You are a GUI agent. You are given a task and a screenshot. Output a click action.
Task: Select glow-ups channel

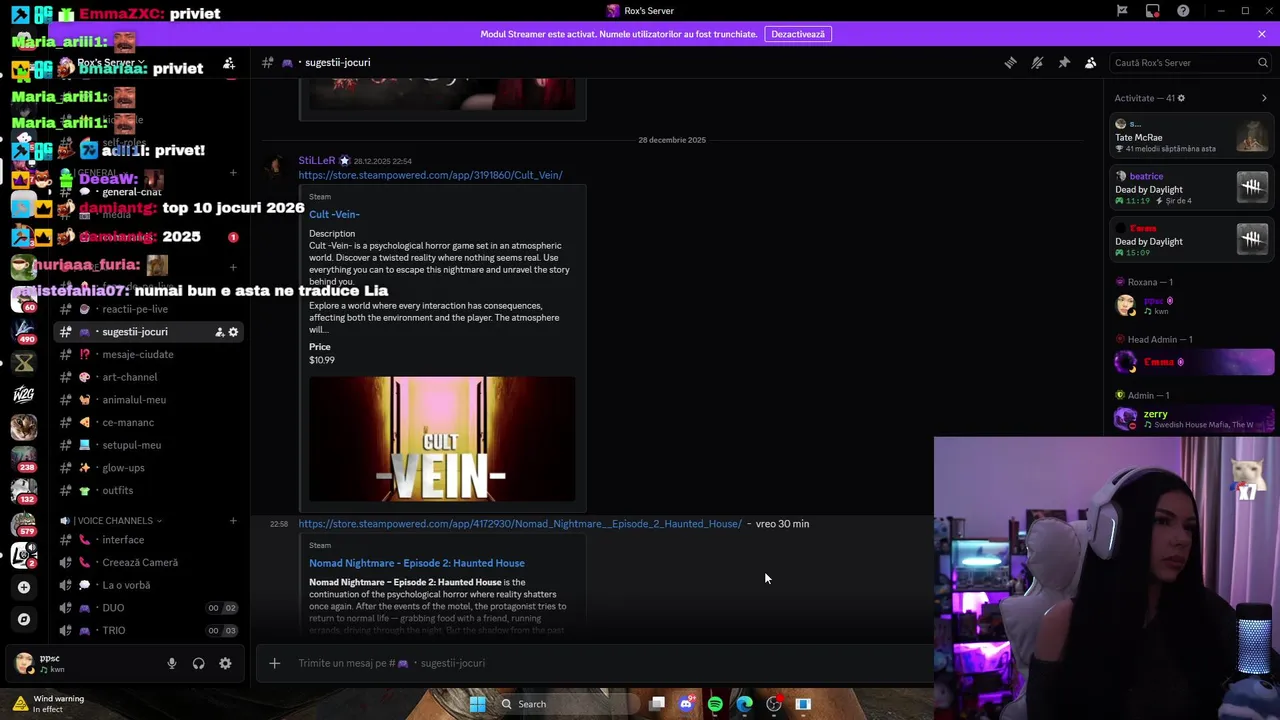(148, 468)
